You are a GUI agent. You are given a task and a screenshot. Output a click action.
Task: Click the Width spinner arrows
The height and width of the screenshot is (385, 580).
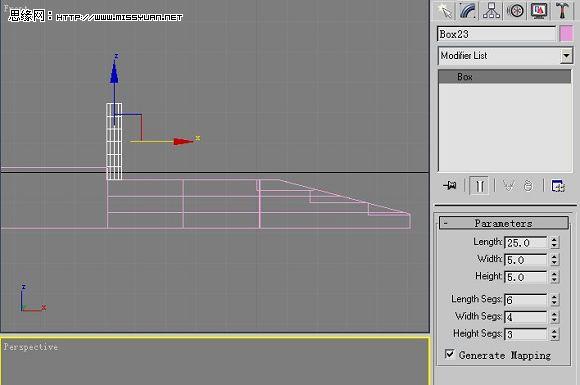click(554, 260)
